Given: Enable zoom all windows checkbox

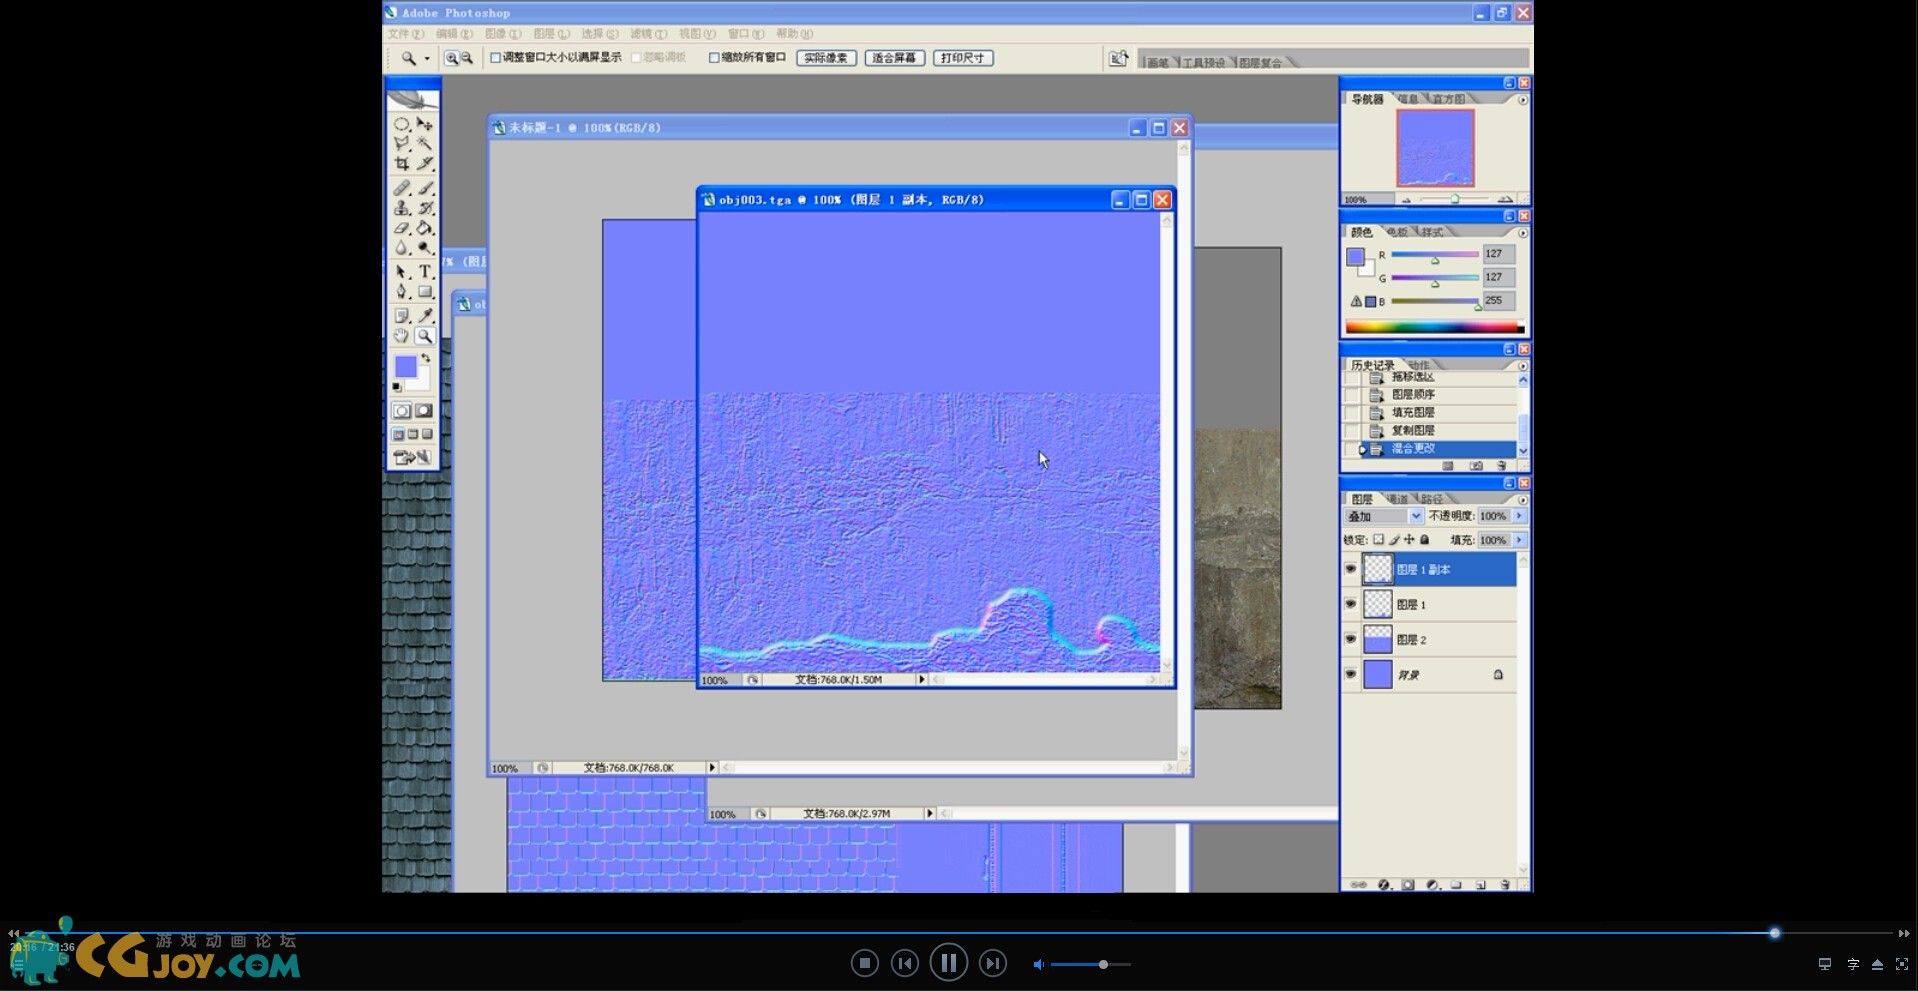Looking at the screenshot, I should [714, 58].
